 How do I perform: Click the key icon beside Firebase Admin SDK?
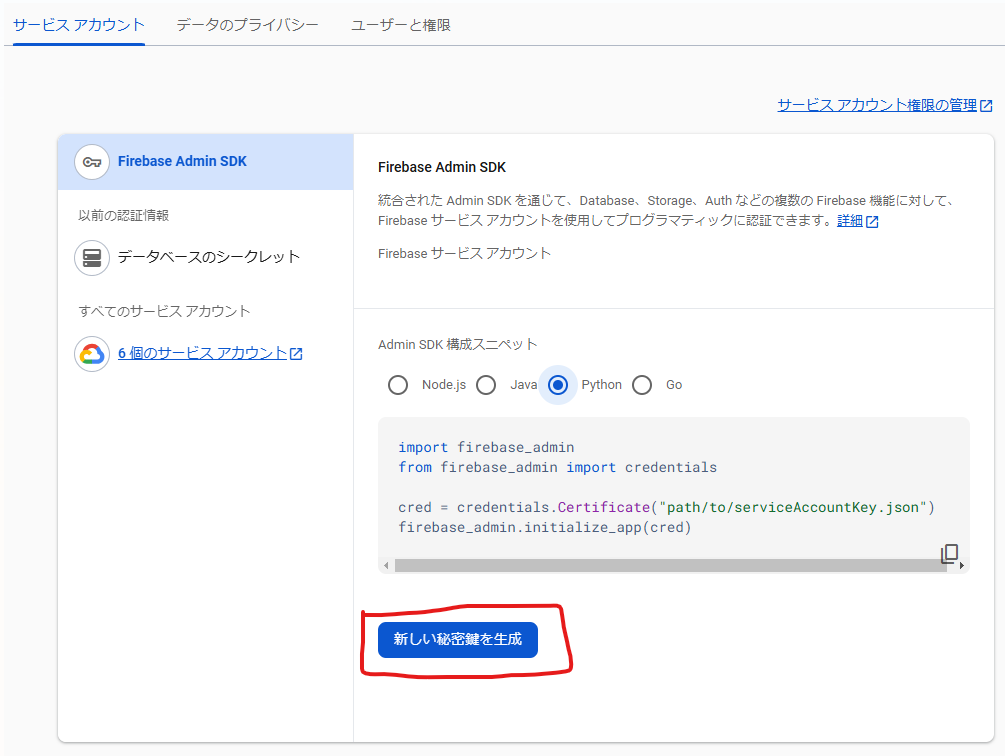(92, 162)
